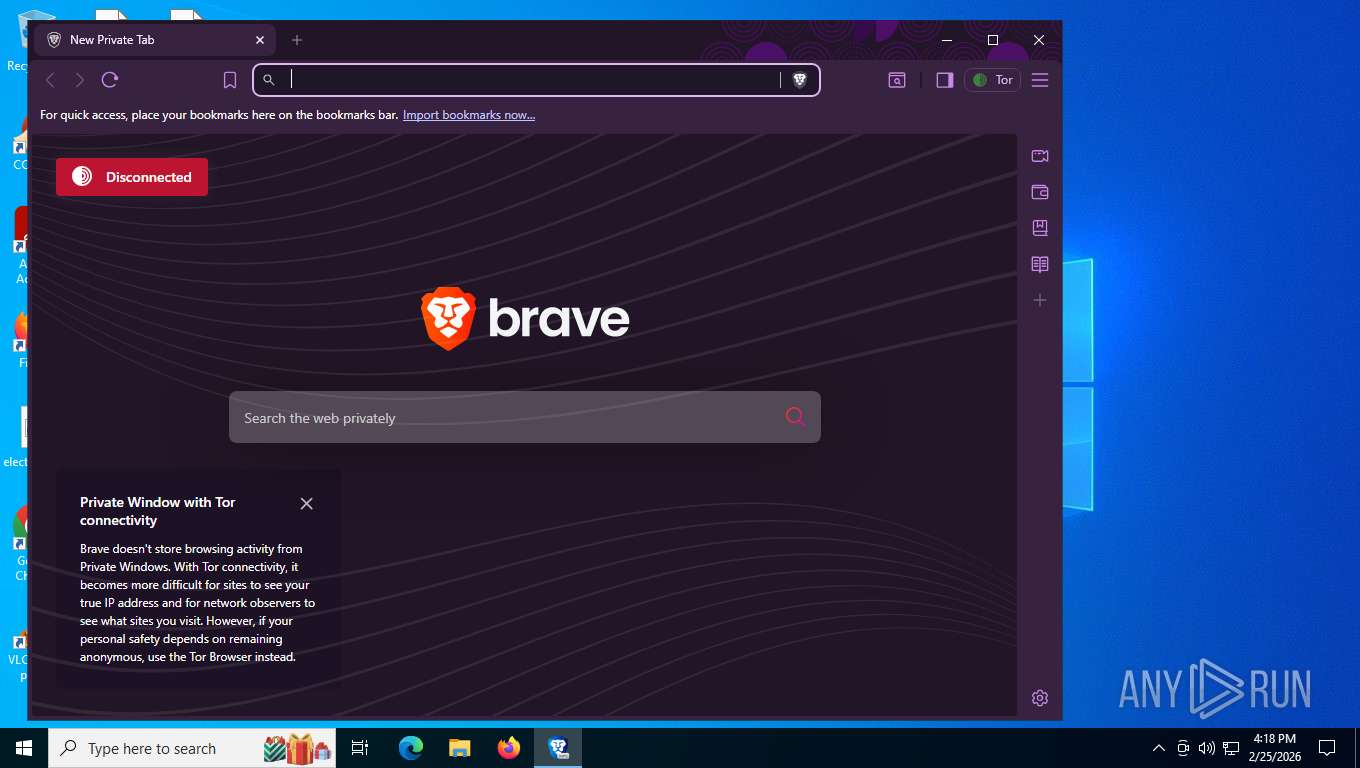Viewport: 1360px width, 768px height.
Task: Open the Brave hamburger menu
Action: [1040, 80]
